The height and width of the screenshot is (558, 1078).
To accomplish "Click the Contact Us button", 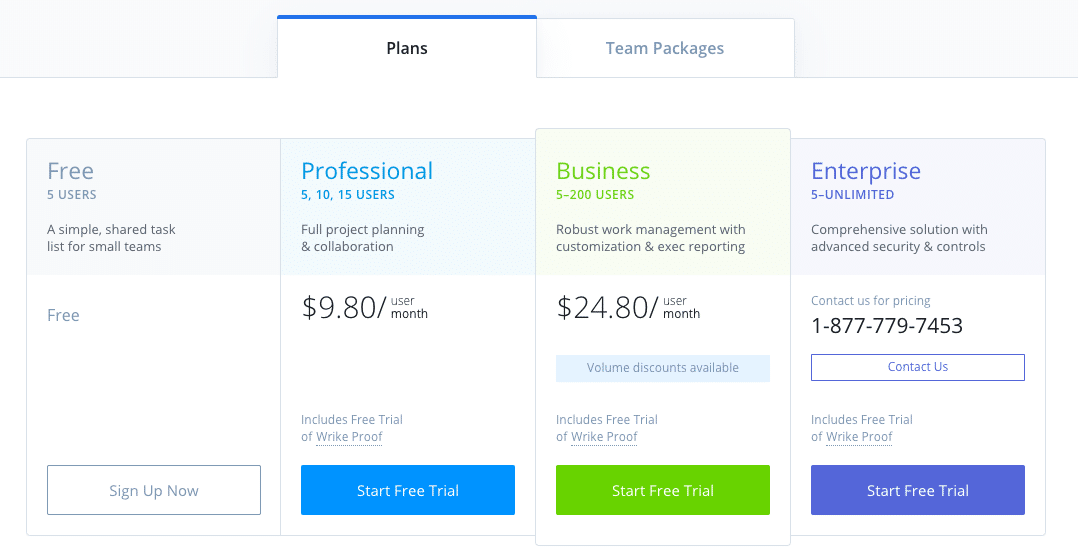I will pyautogui.click(x=918, y=367).
